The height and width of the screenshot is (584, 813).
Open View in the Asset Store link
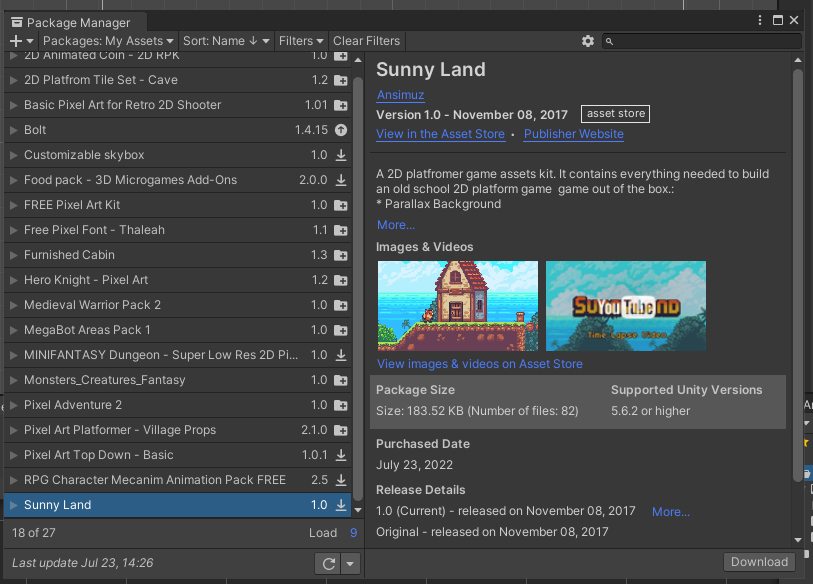coord(440,134)
